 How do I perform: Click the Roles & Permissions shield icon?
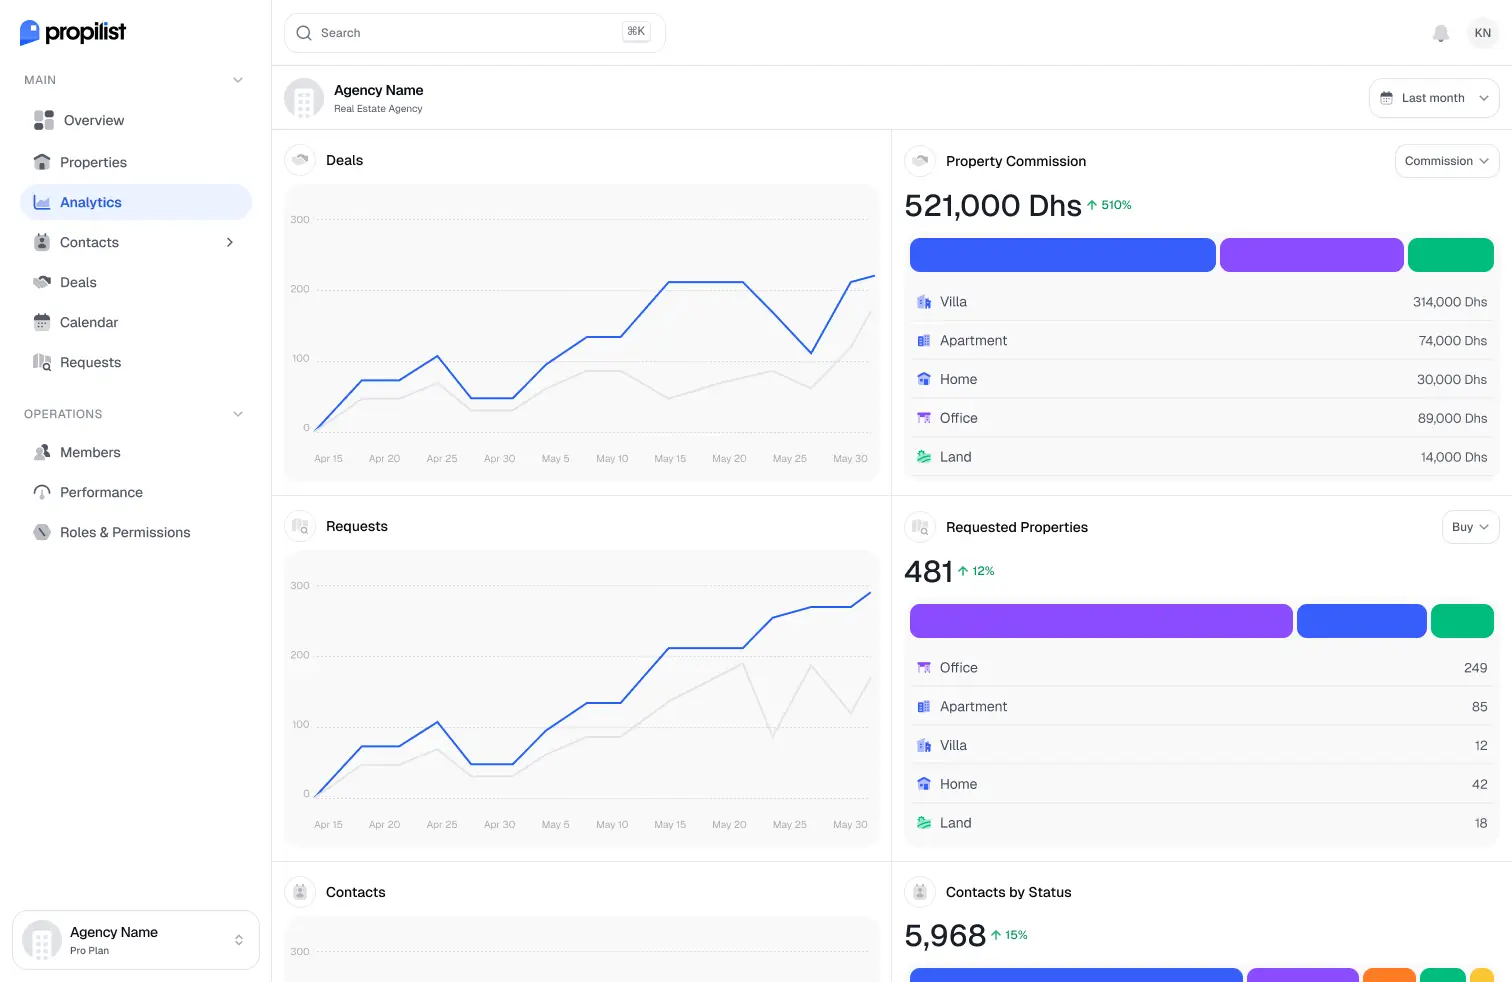(41, 532)
